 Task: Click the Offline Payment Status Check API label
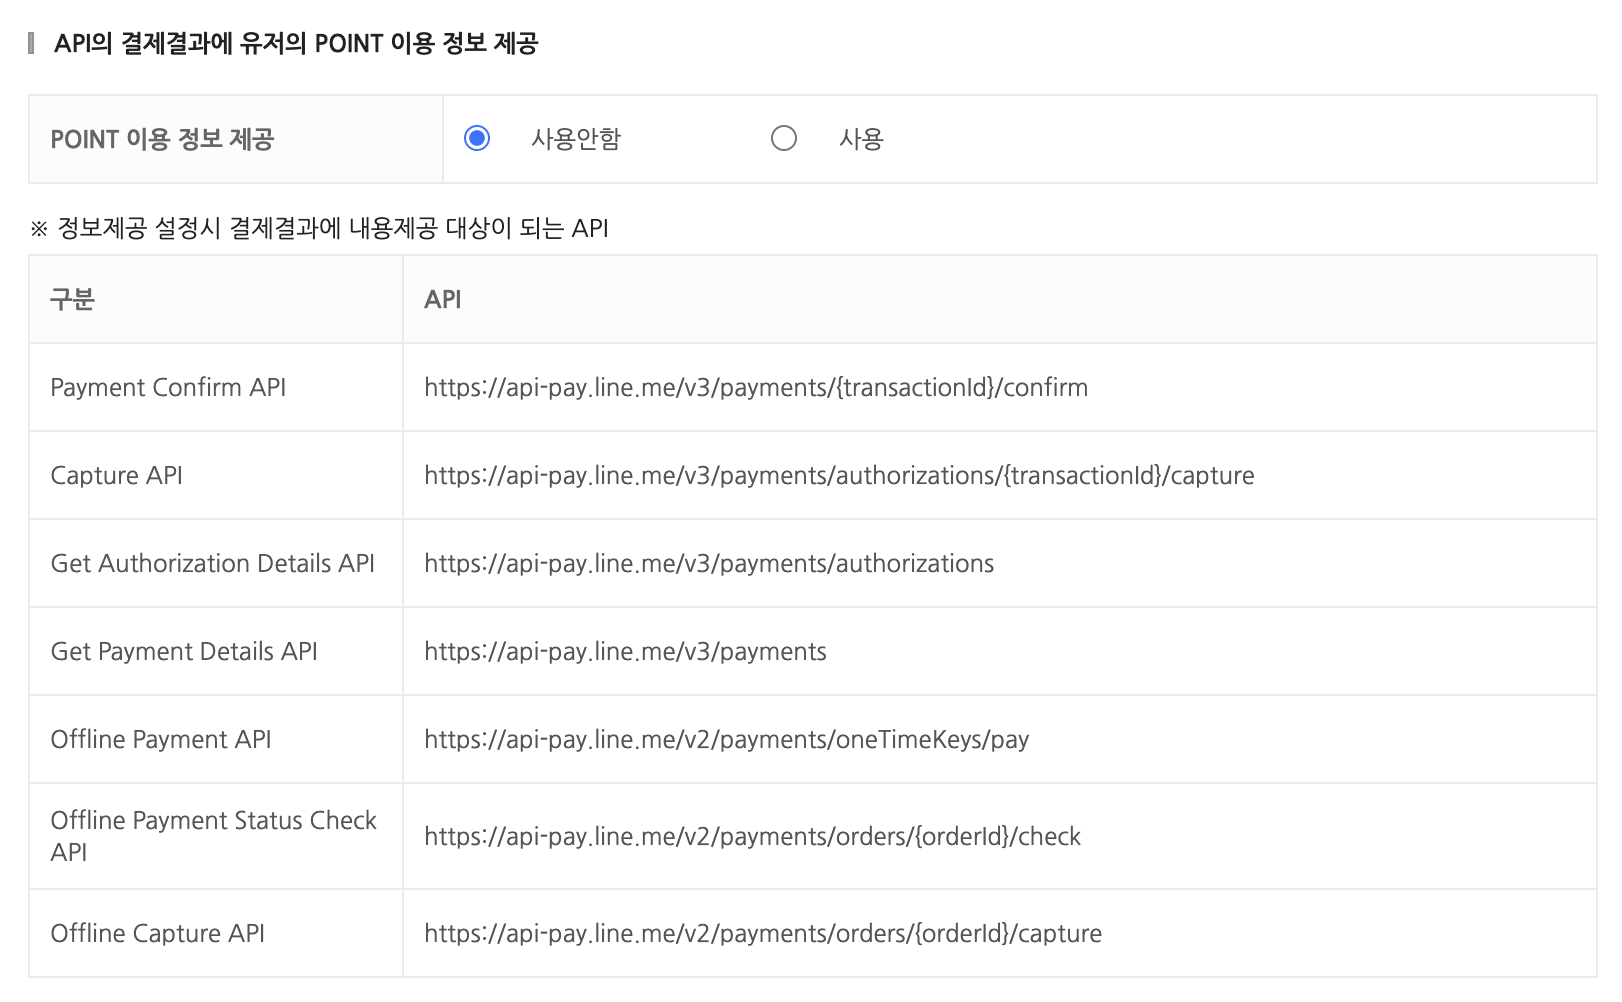[x=214, y=836]
